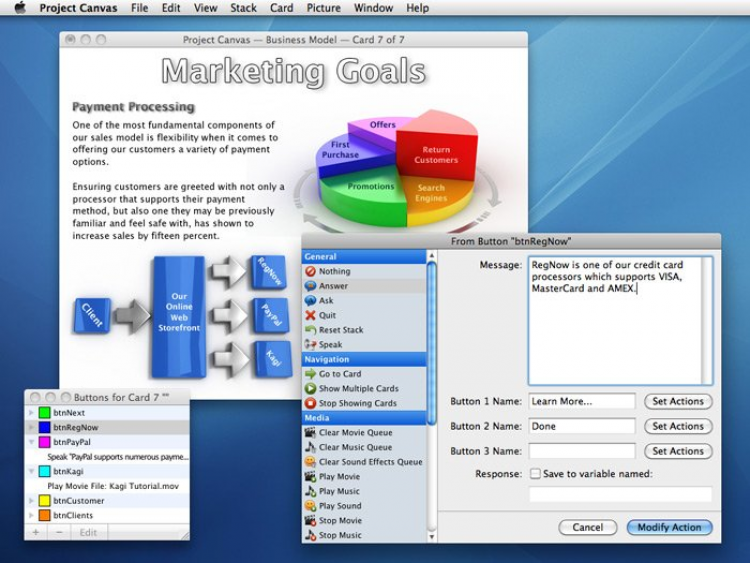Choose the Ask action icon
750x563 pixels.
(x=310, y=300)
